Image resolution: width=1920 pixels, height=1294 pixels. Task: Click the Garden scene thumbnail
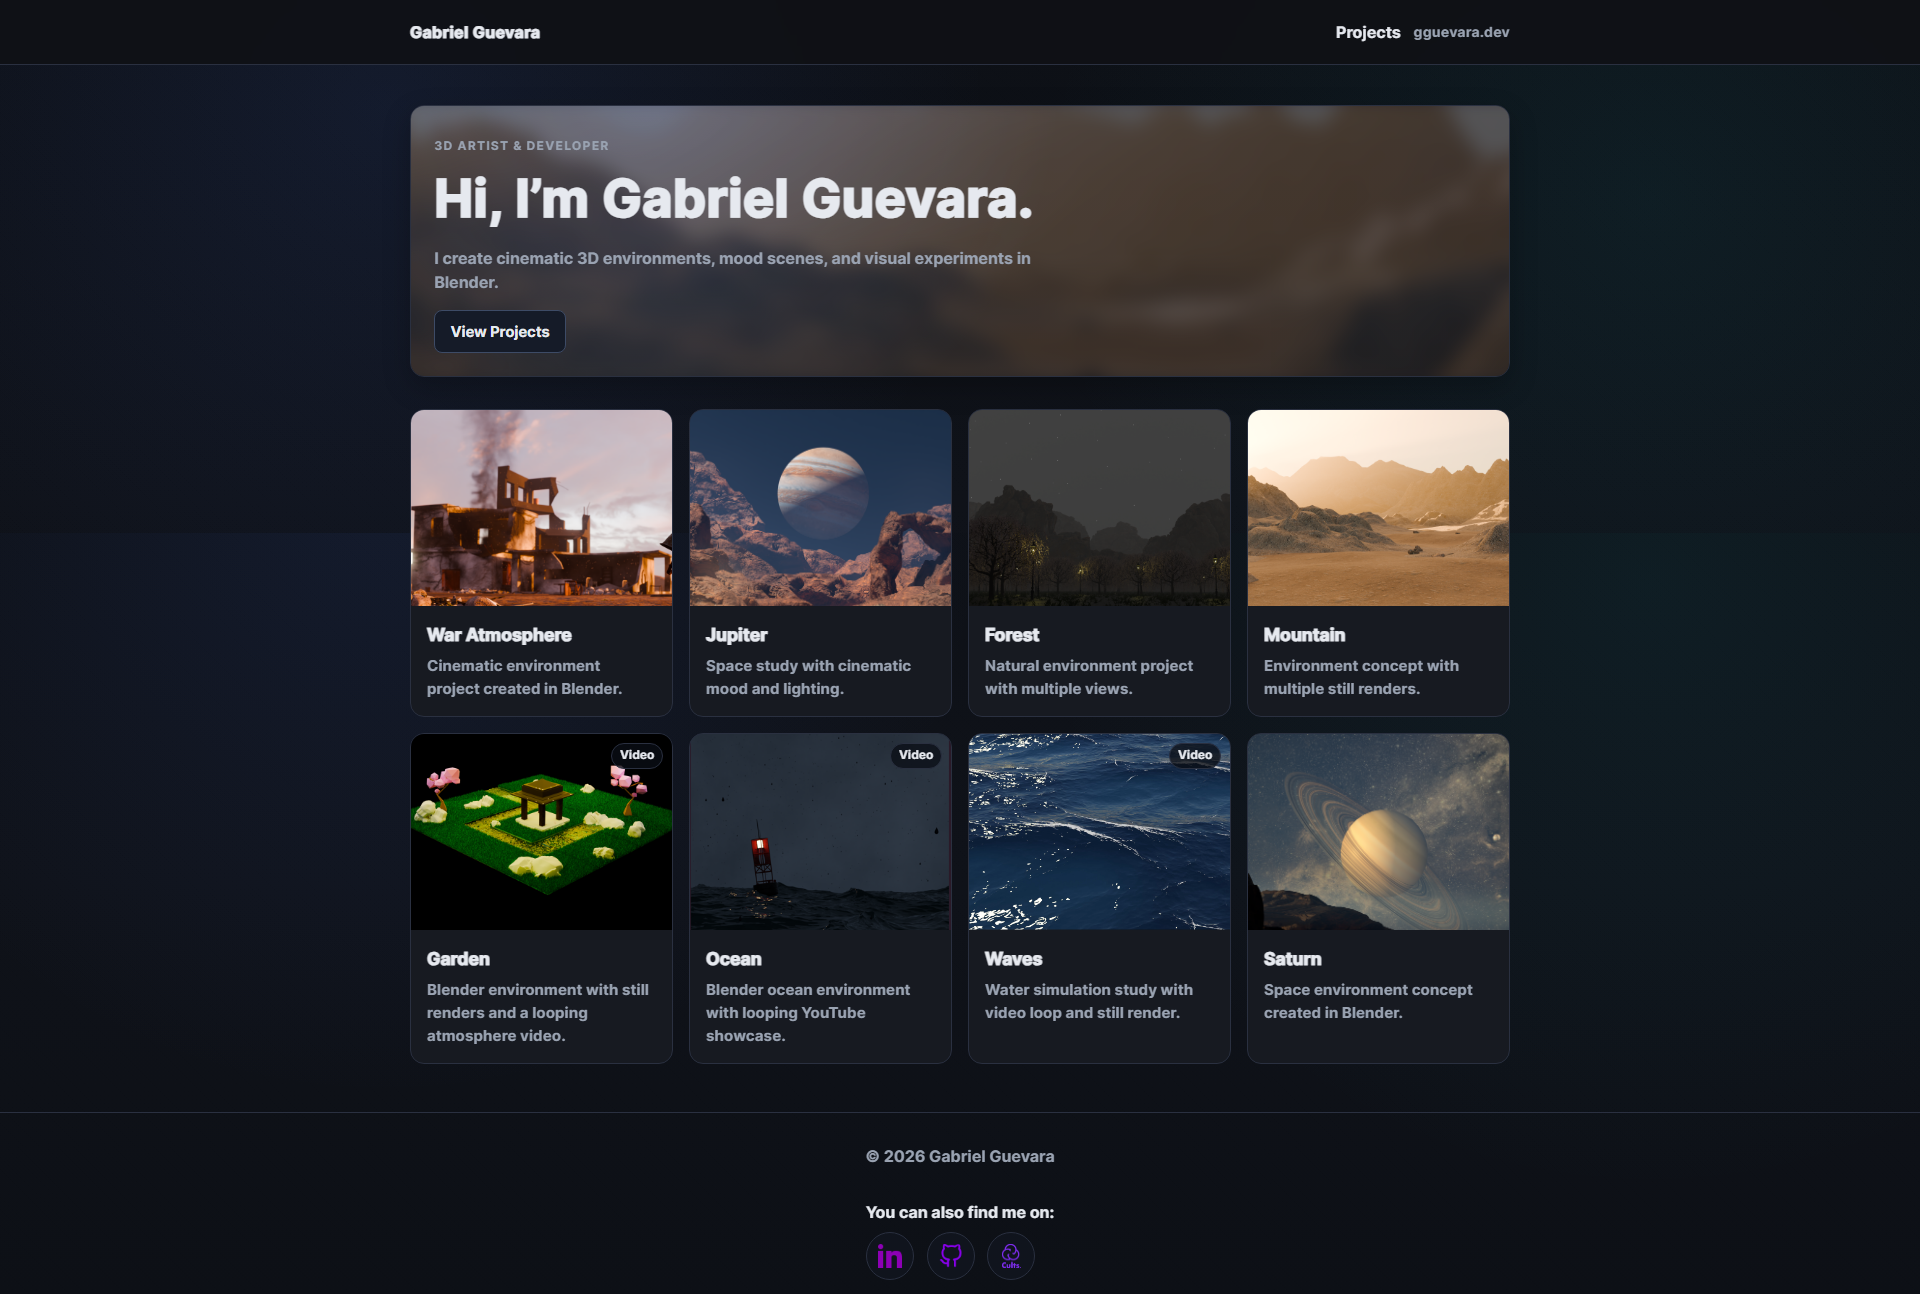point(541,832)
